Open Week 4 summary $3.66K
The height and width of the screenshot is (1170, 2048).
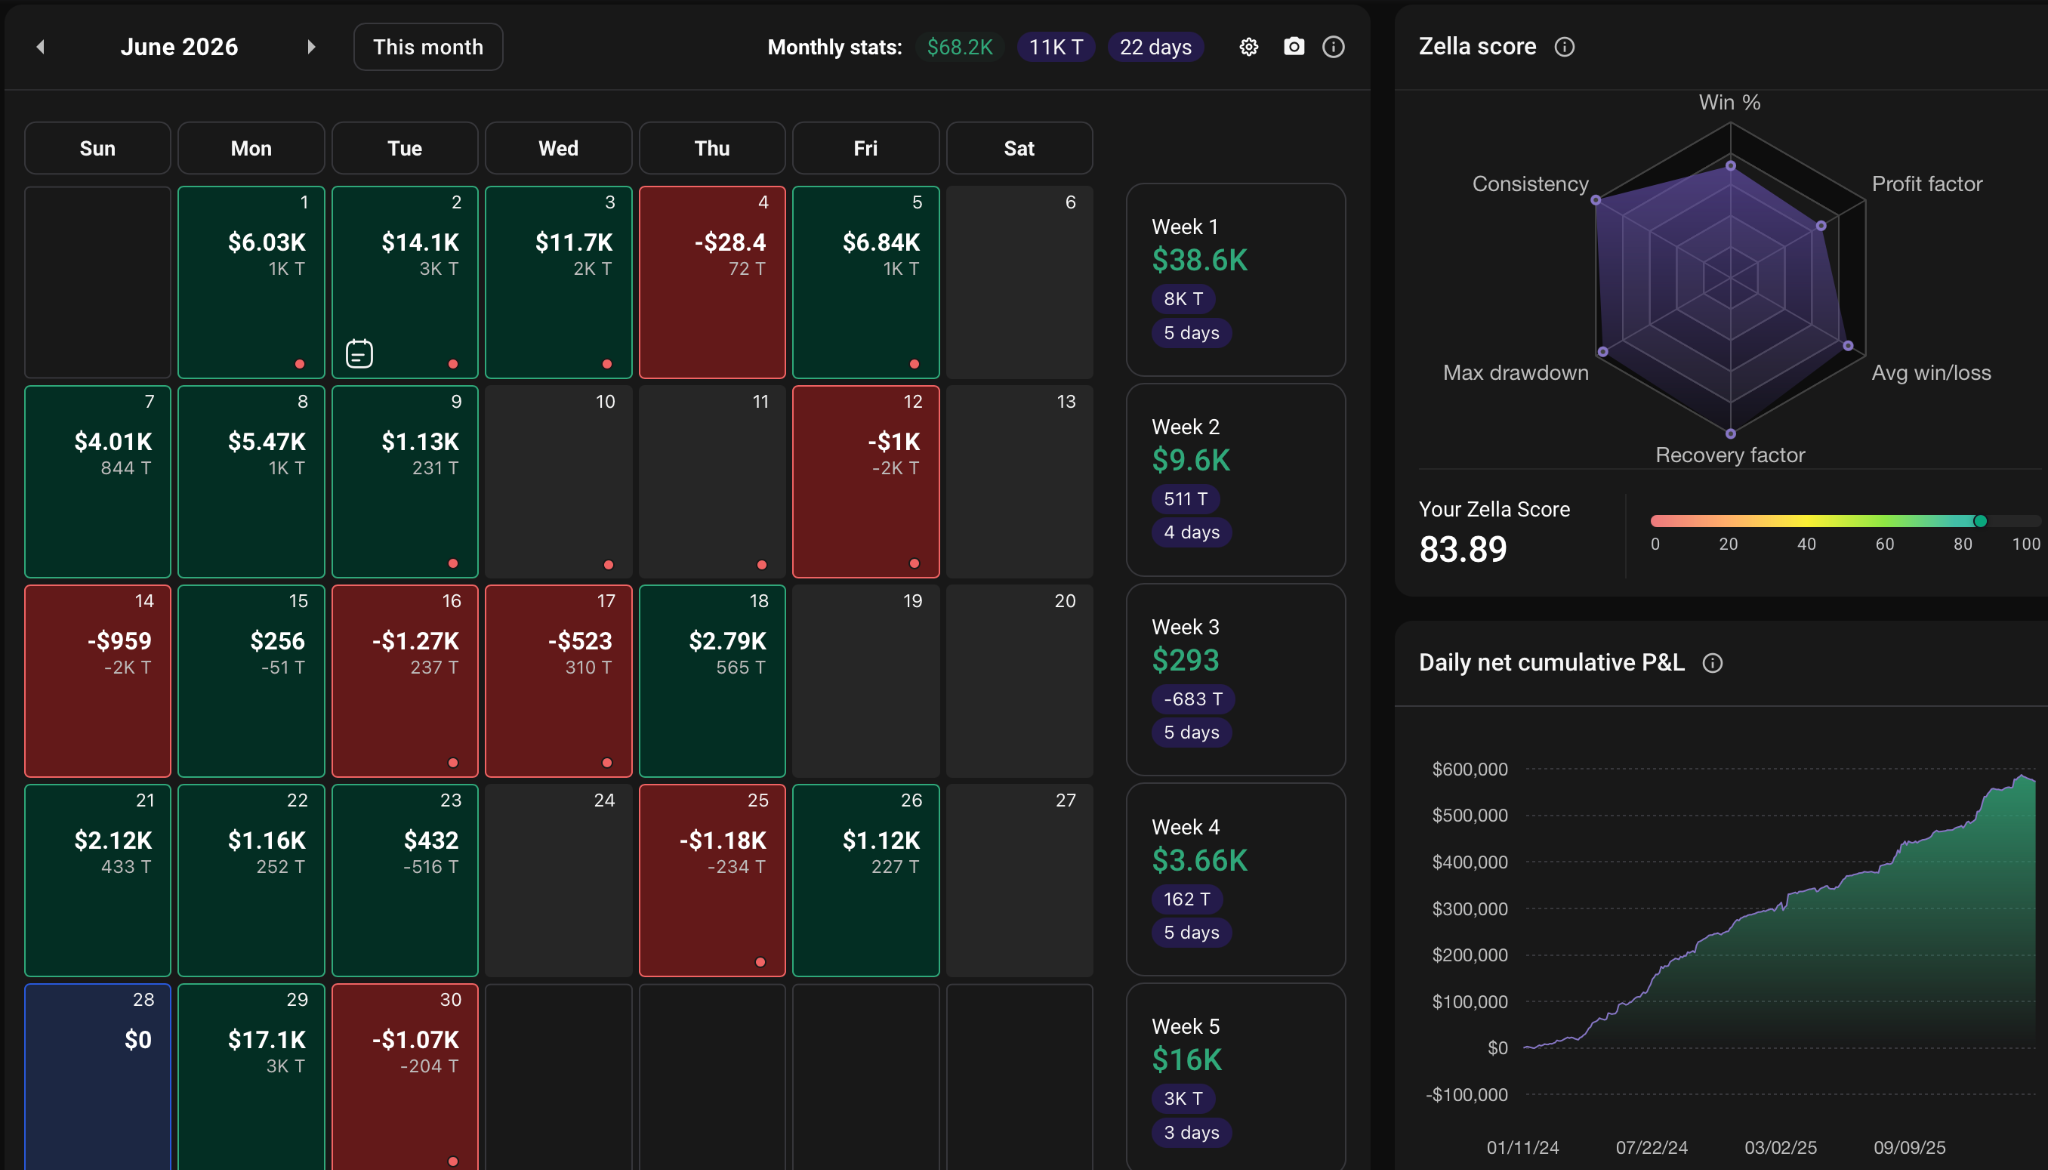coord(1236,880)
